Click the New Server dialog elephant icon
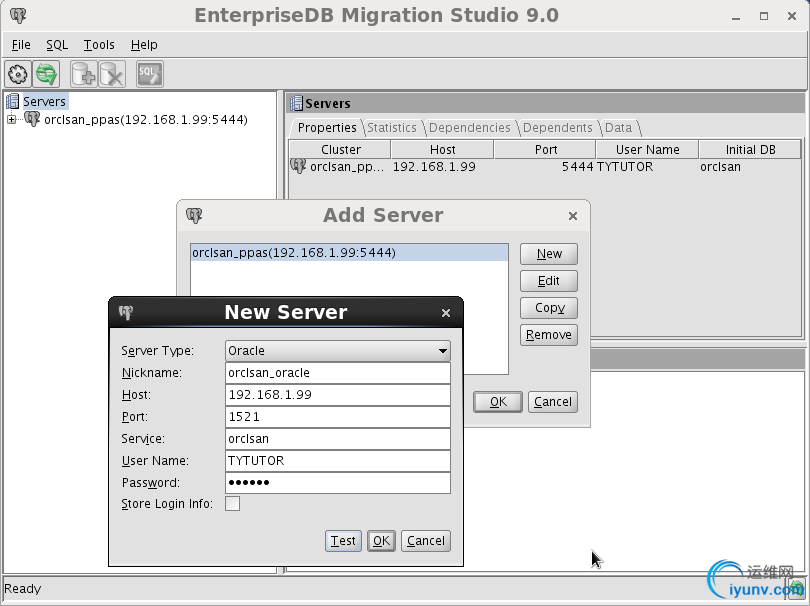This screenshot has width=810, height=606. (x=126, y=312)
